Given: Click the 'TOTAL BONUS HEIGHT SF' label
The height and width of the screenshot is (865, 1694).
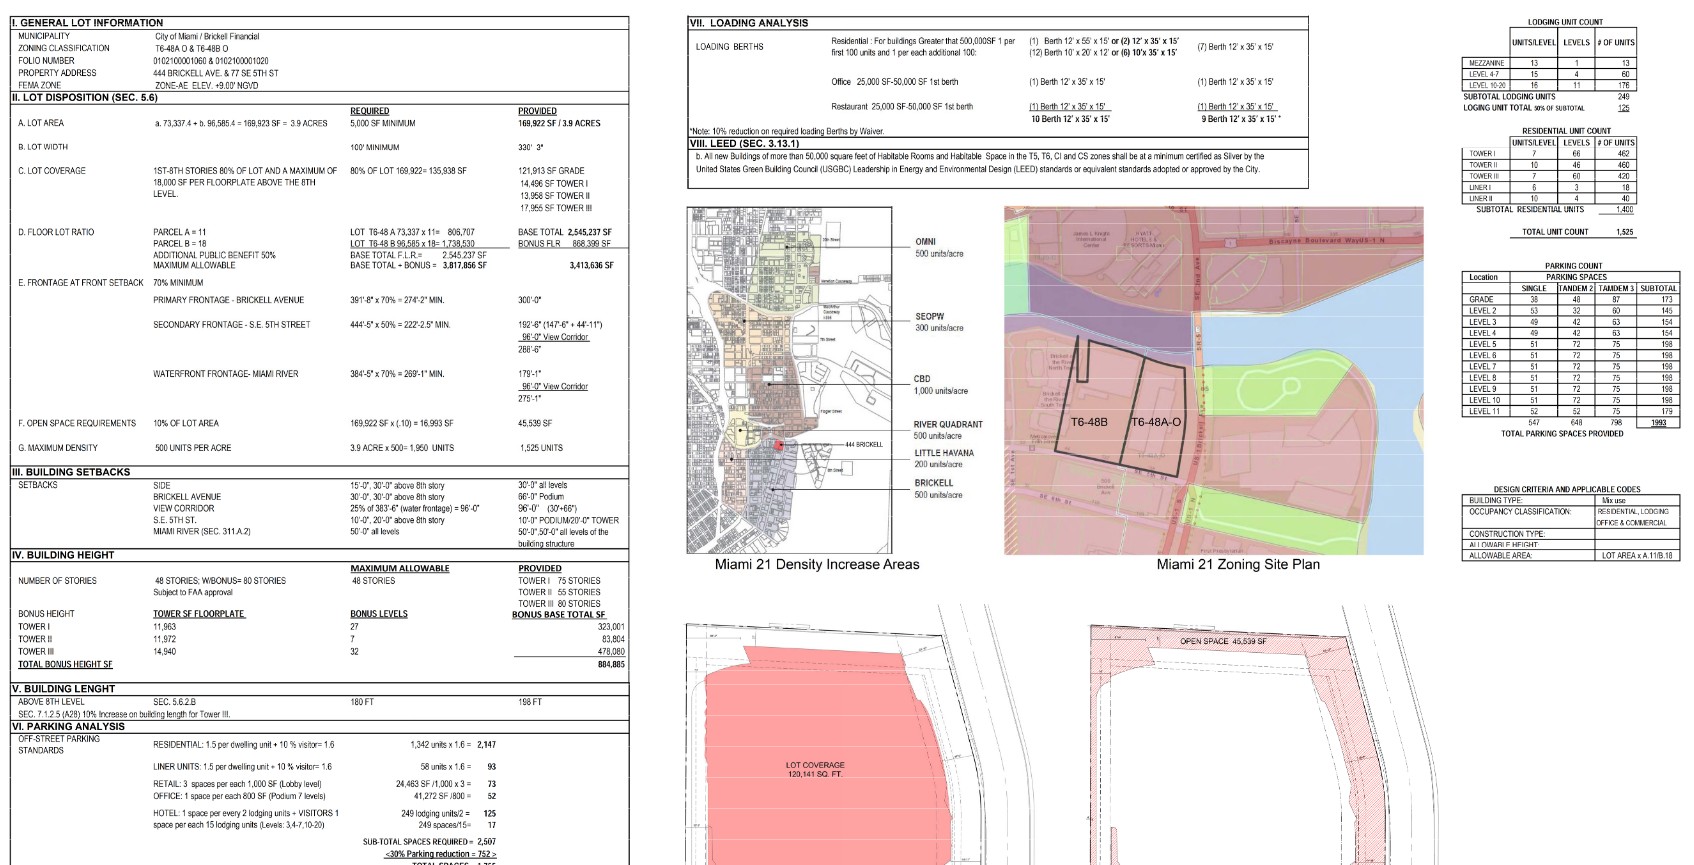Looking at the screenshot, I should tap(65, 664).
